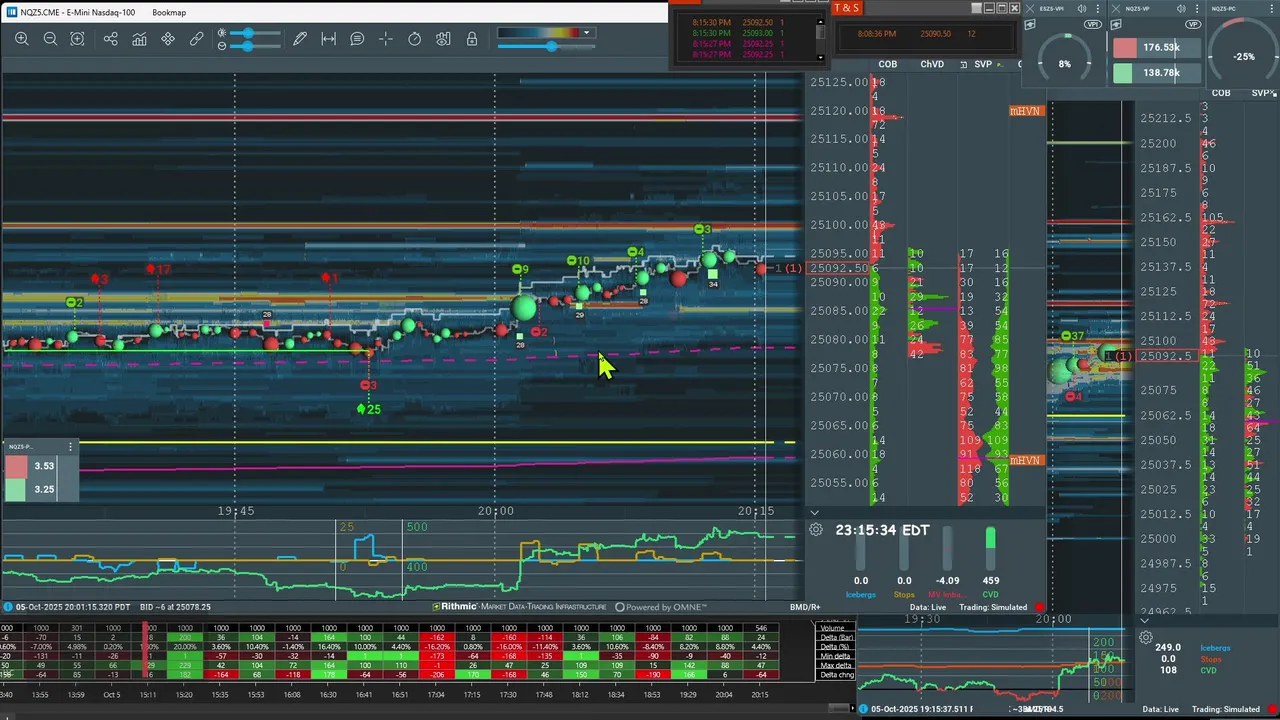Click the Delta (Bar) row label
The width and height of the screenshot is (1280, 720).
point(835,637)
